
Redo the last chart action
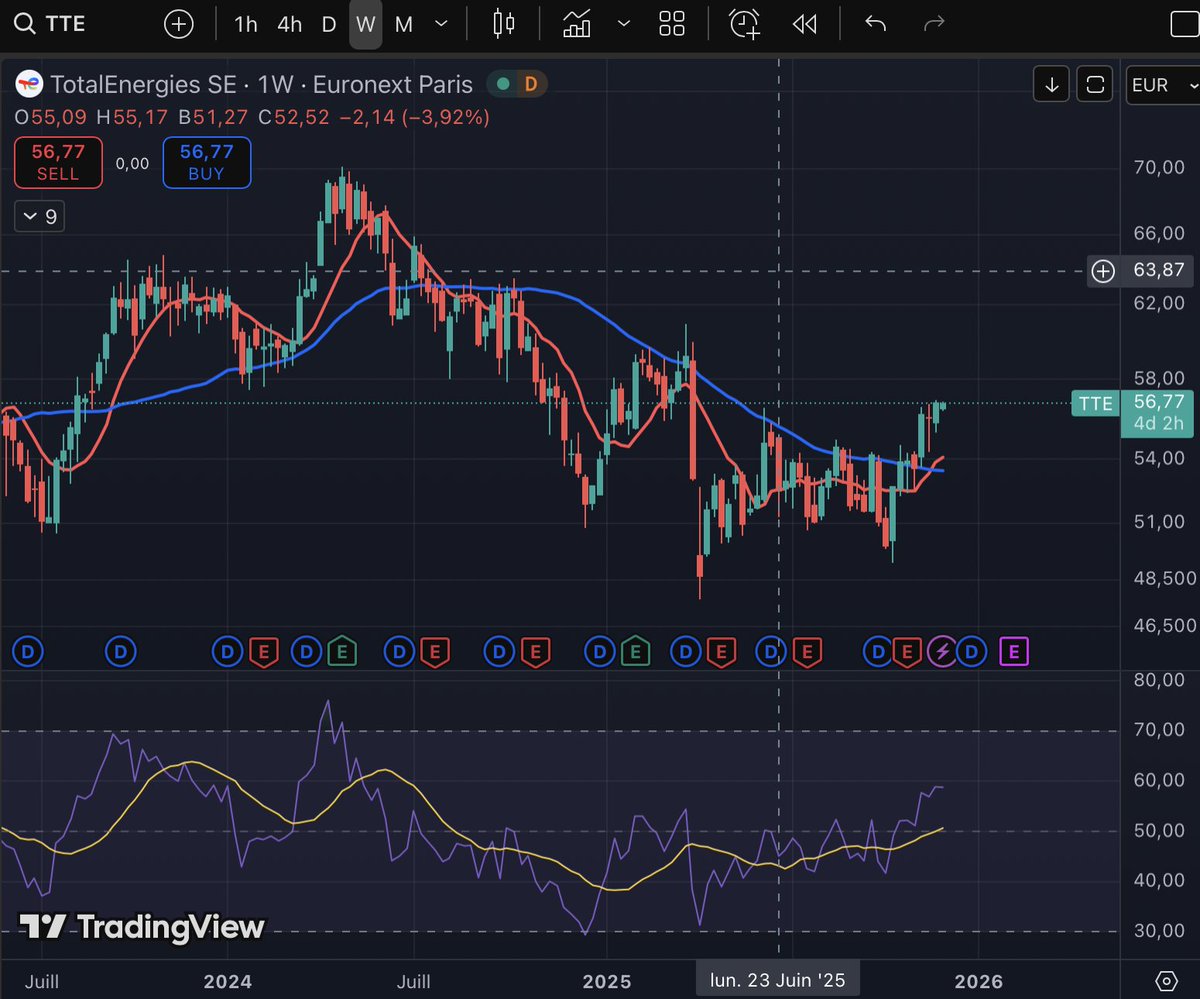coord(934,23)
